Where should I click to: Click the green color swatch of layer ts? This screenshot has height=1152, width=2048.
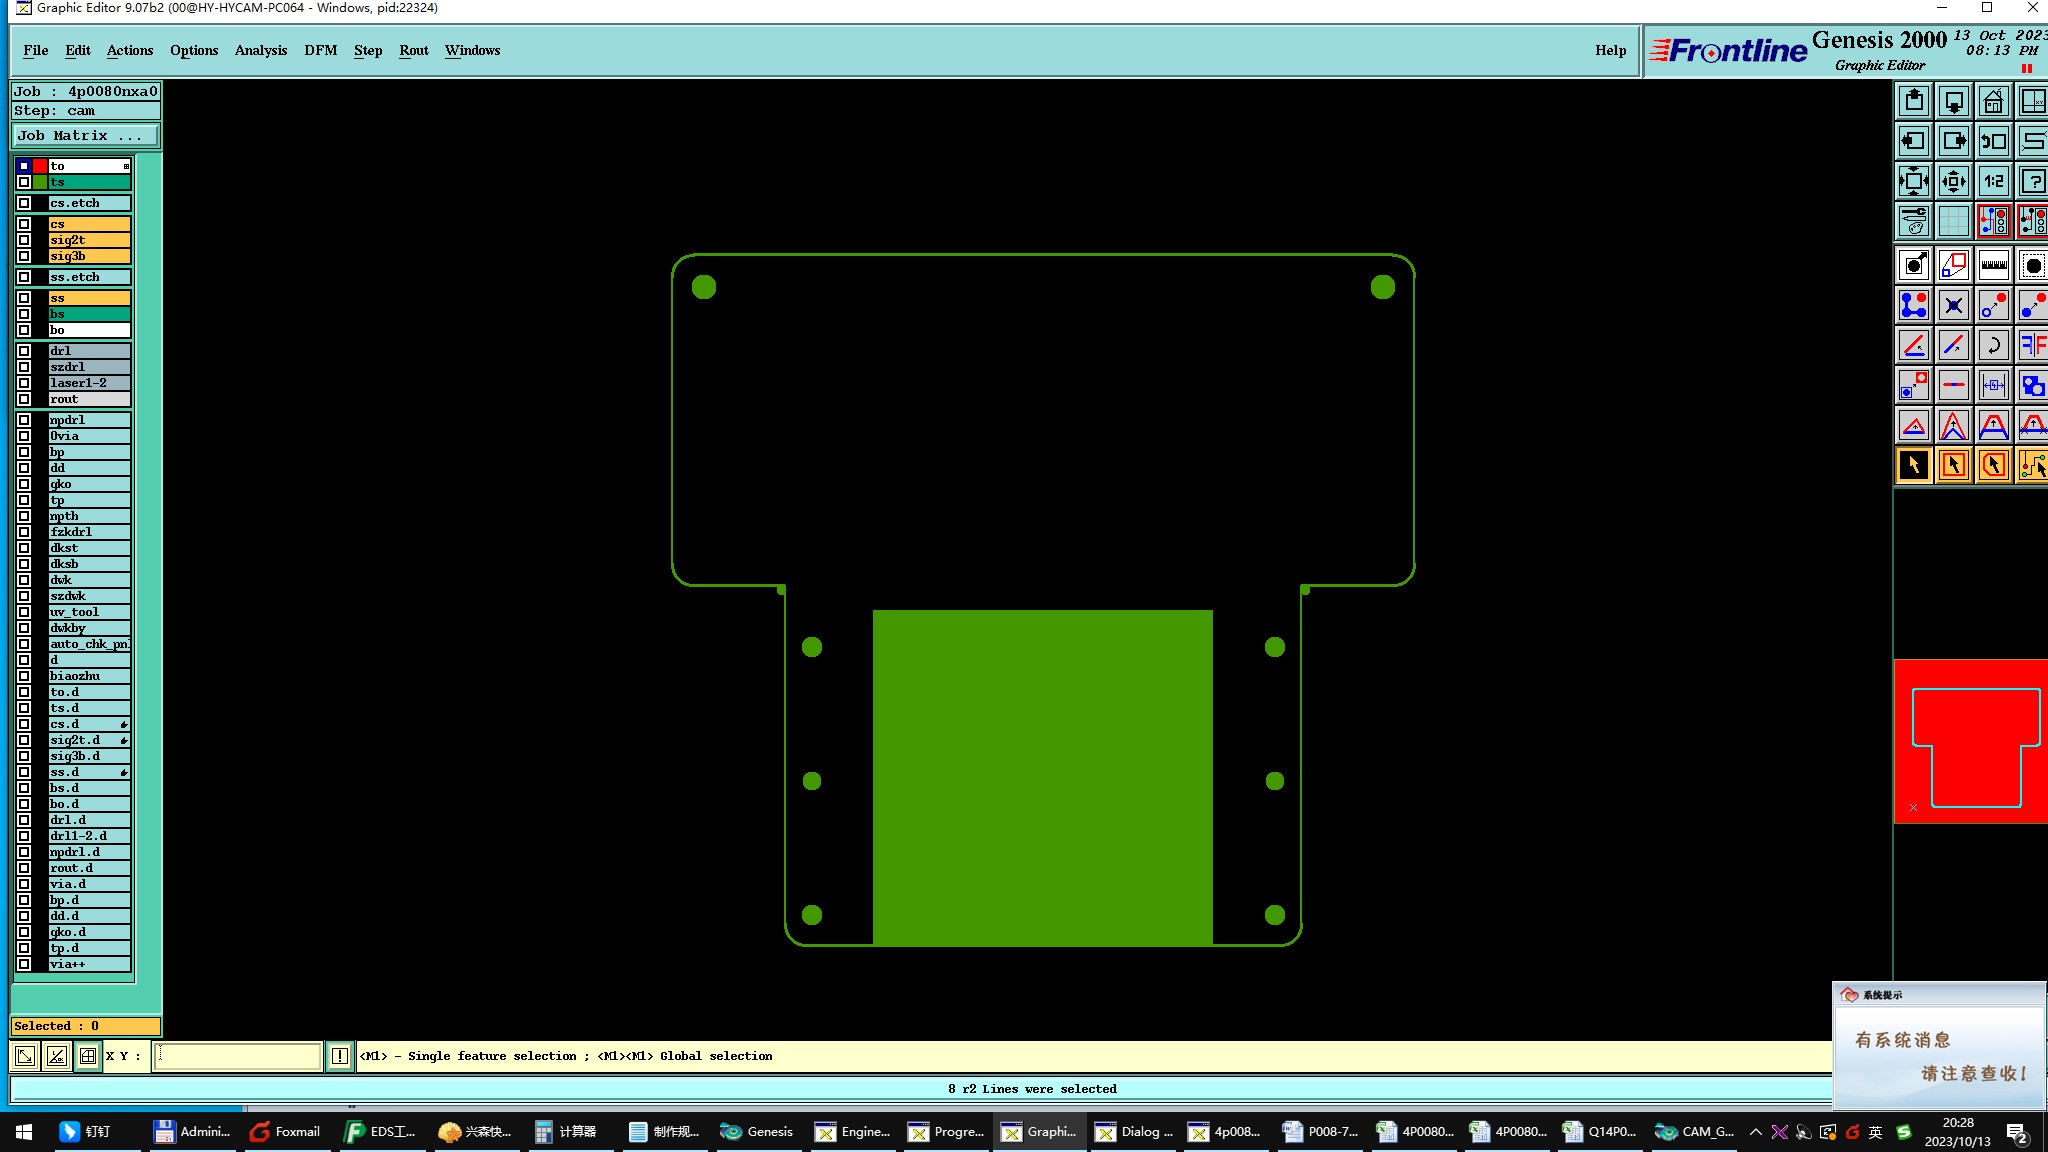[40, 182]
